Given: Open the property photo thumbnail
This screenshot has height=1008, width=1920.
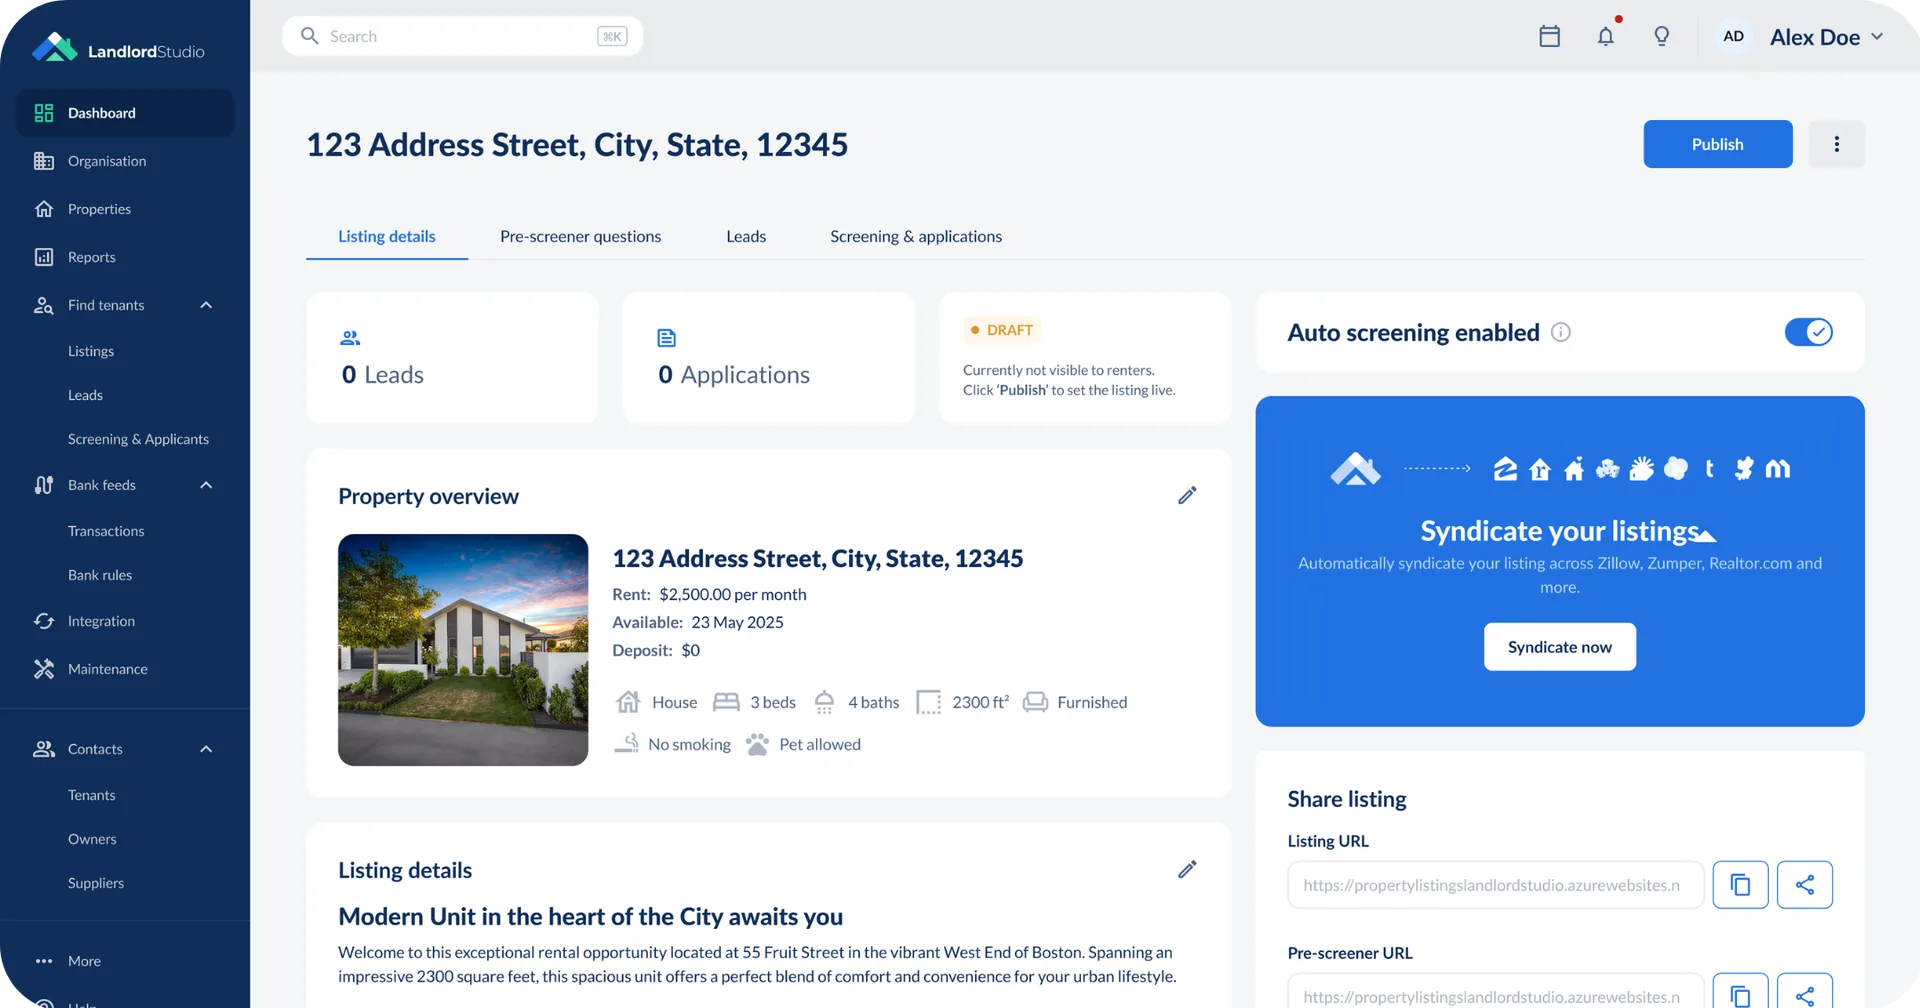Looking at the screenshot, I should click(463, 650).
